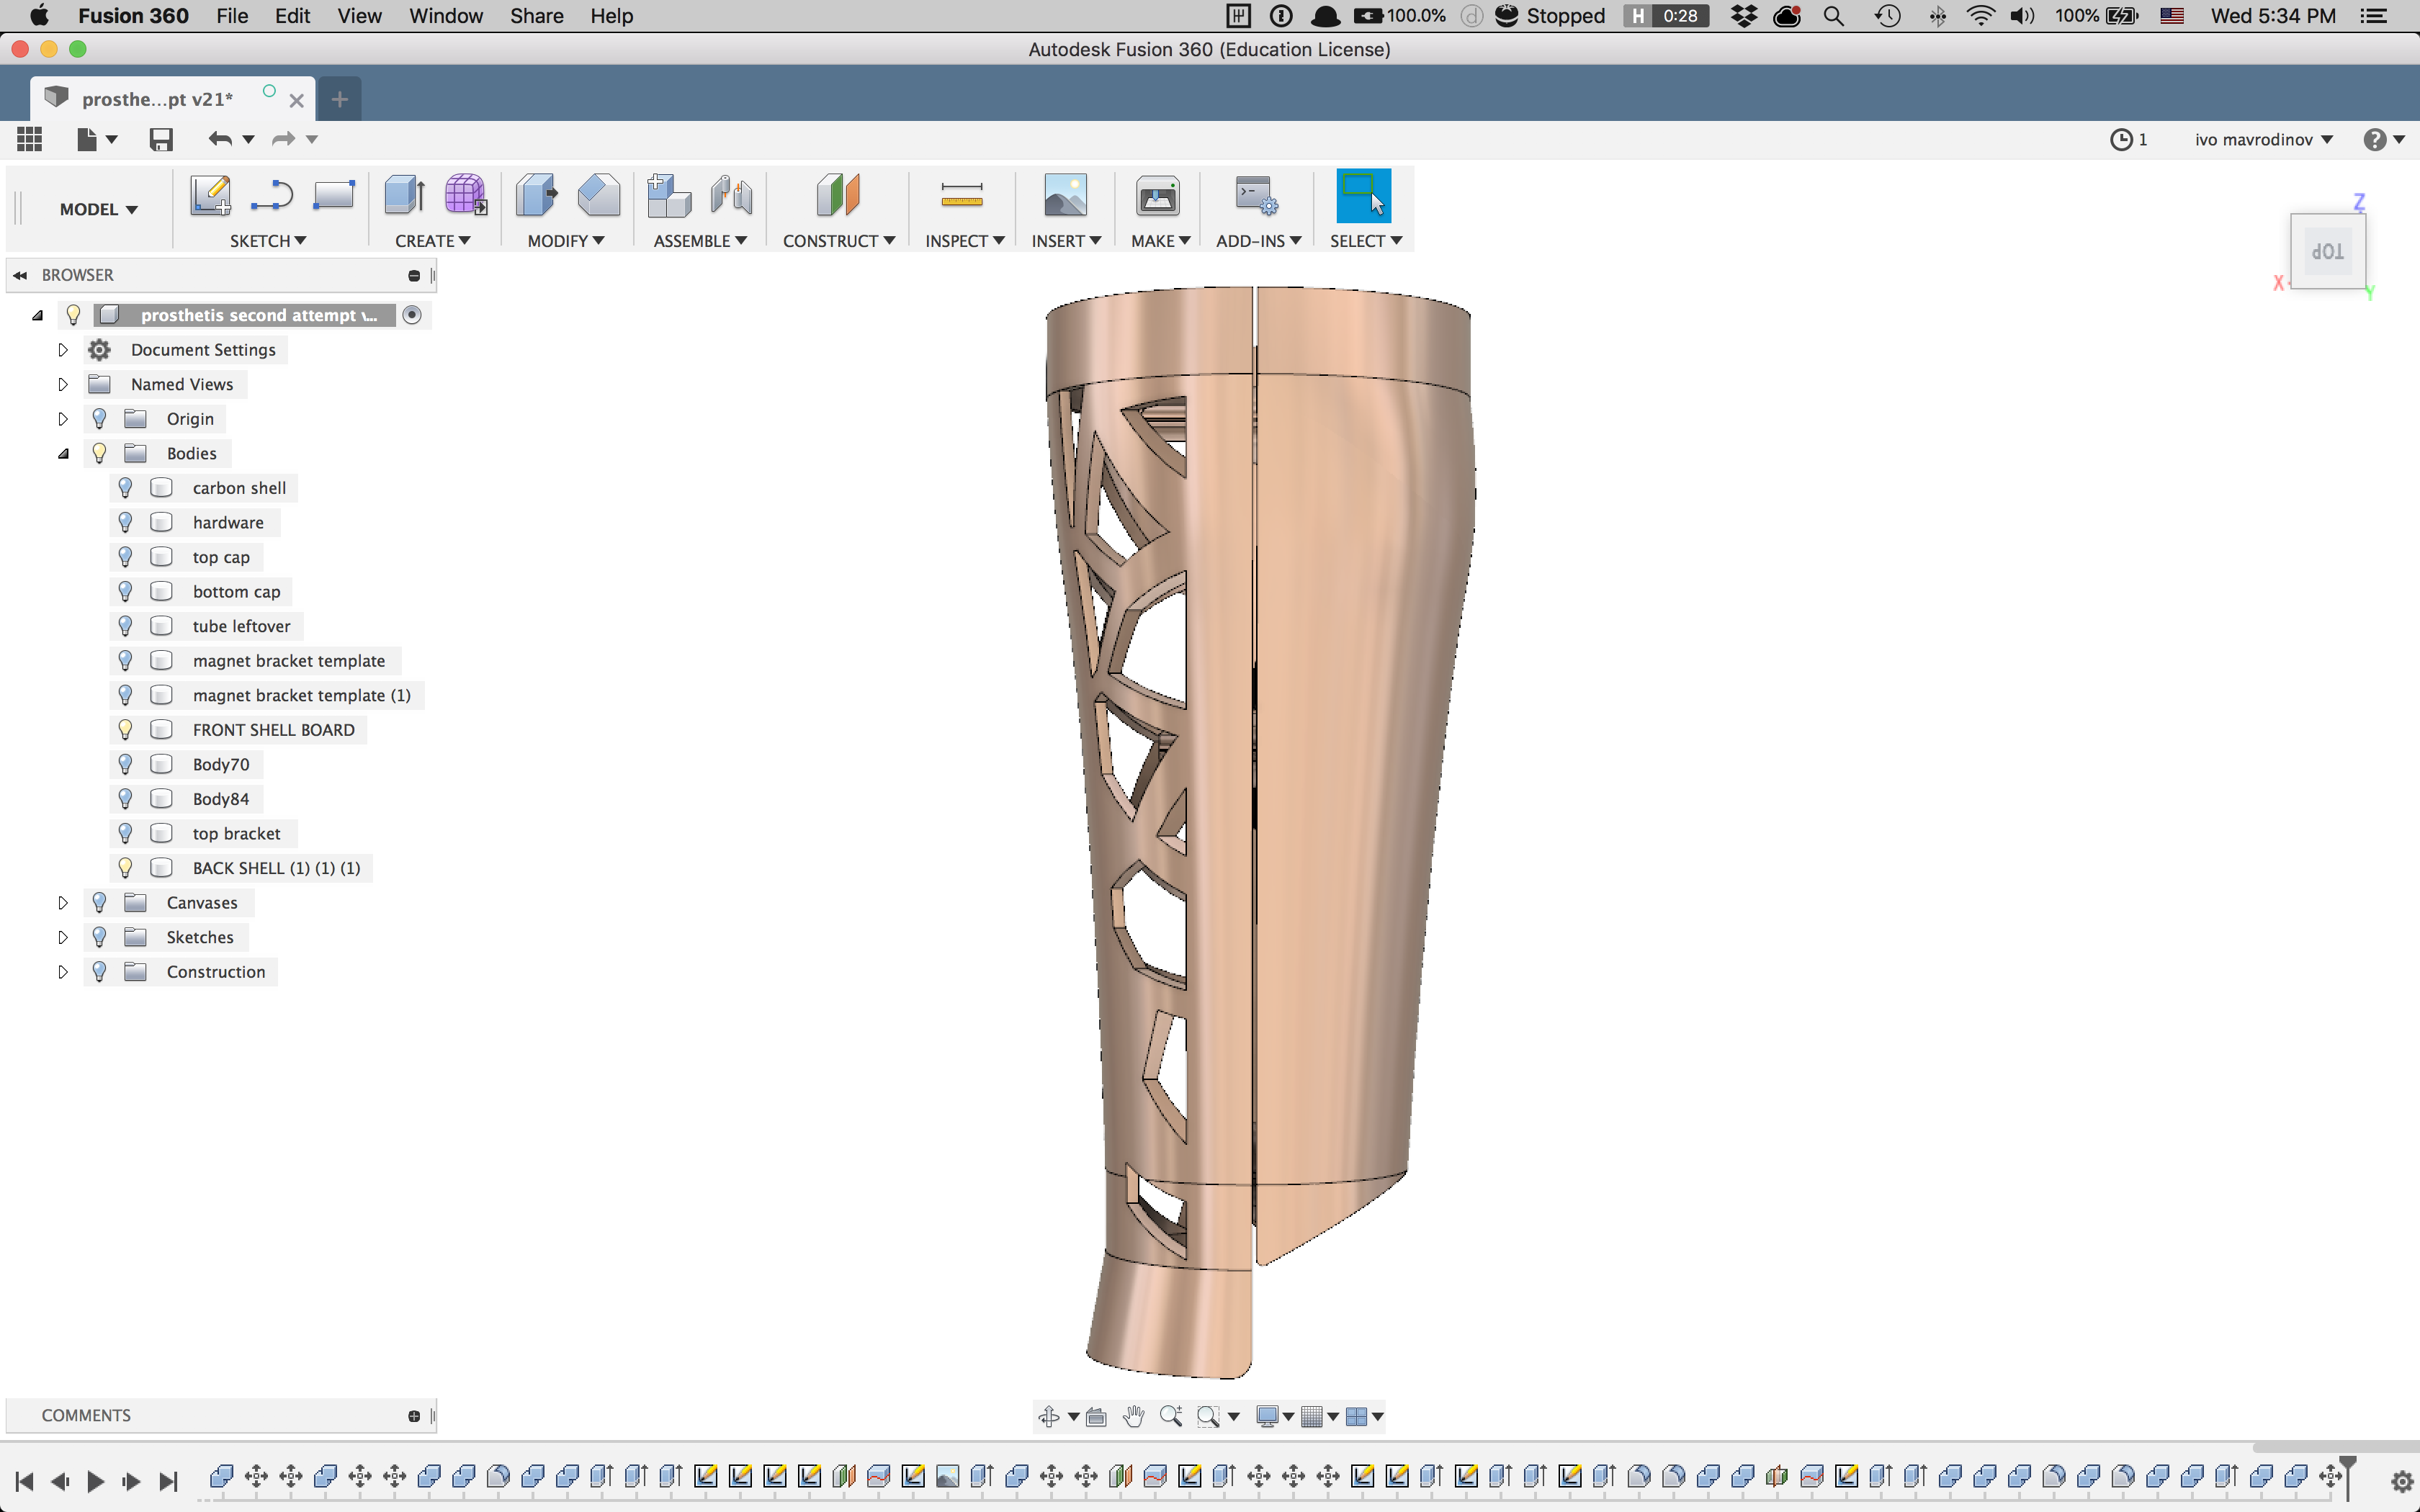Click the Joint assemble icon
This screenshot has width=2420, height=1512.
[x=731, y=195]
